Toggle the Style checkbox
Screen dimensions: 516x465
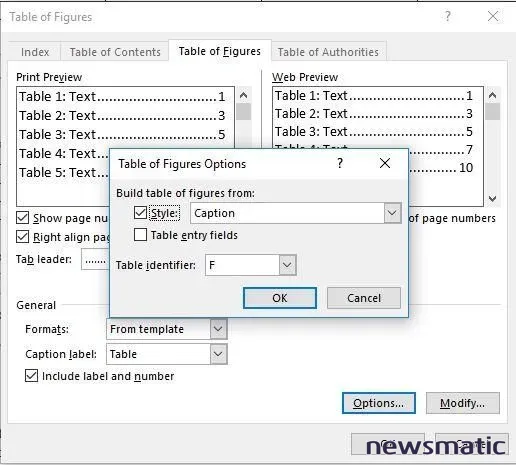(x=140, y=213)
